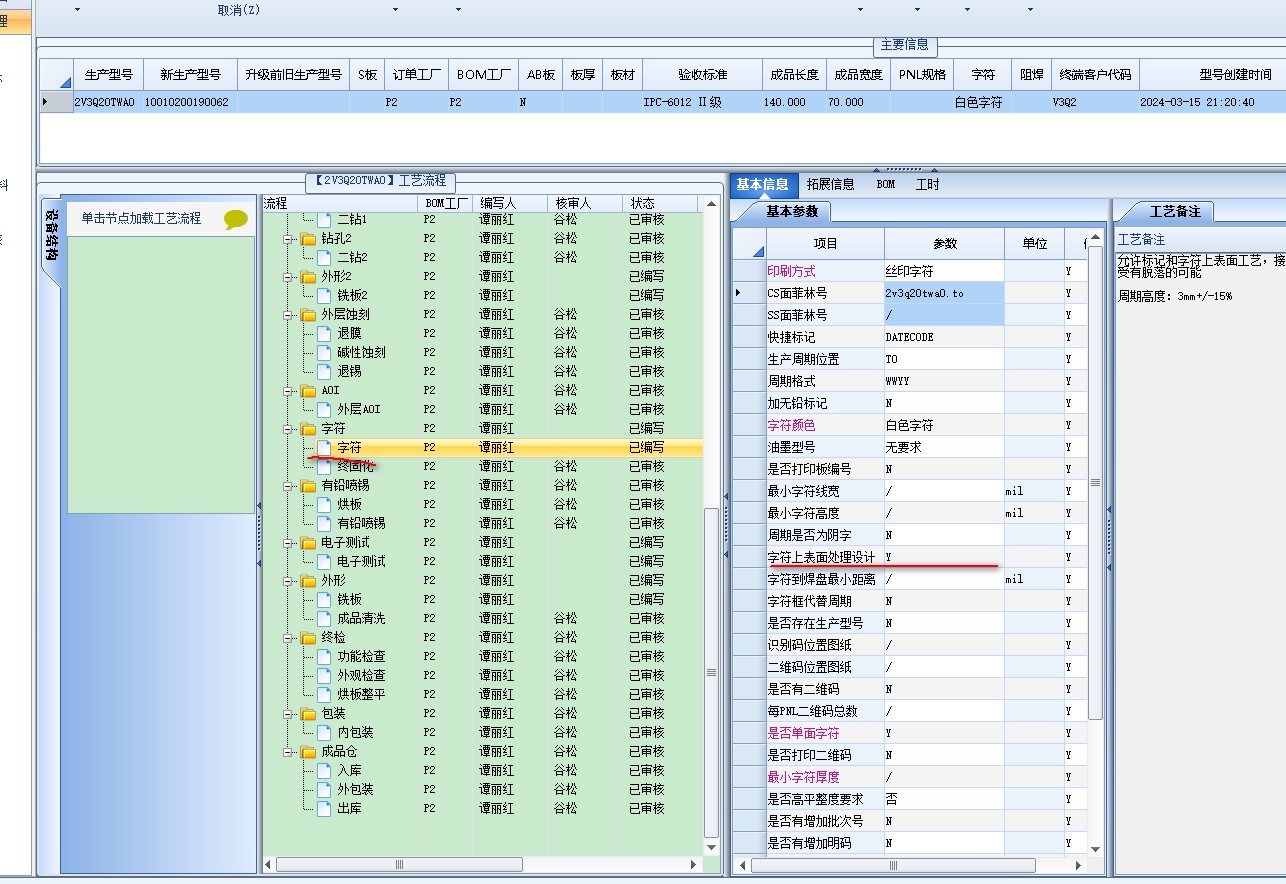Open the 拓展信息 tab

(831, 184)
